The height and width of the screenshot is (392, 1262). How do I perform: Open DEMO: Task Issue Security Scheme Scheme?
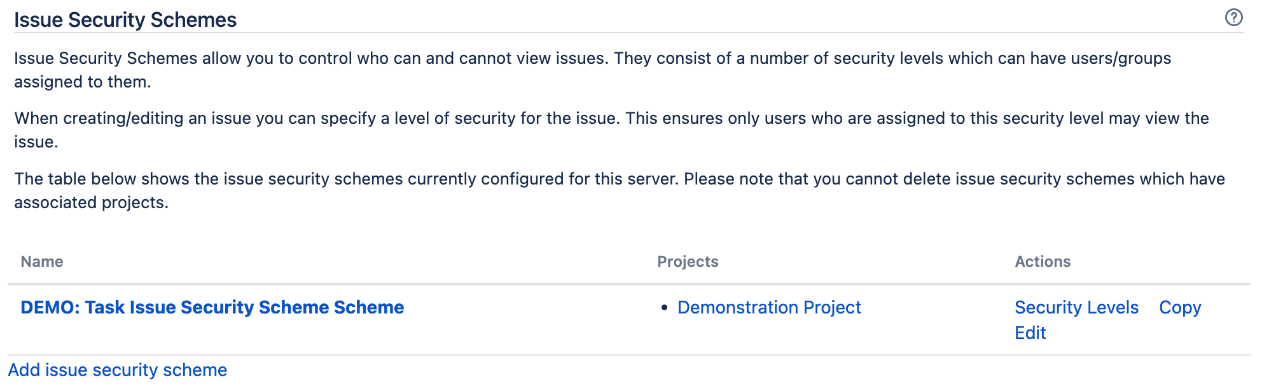point(212,307)
